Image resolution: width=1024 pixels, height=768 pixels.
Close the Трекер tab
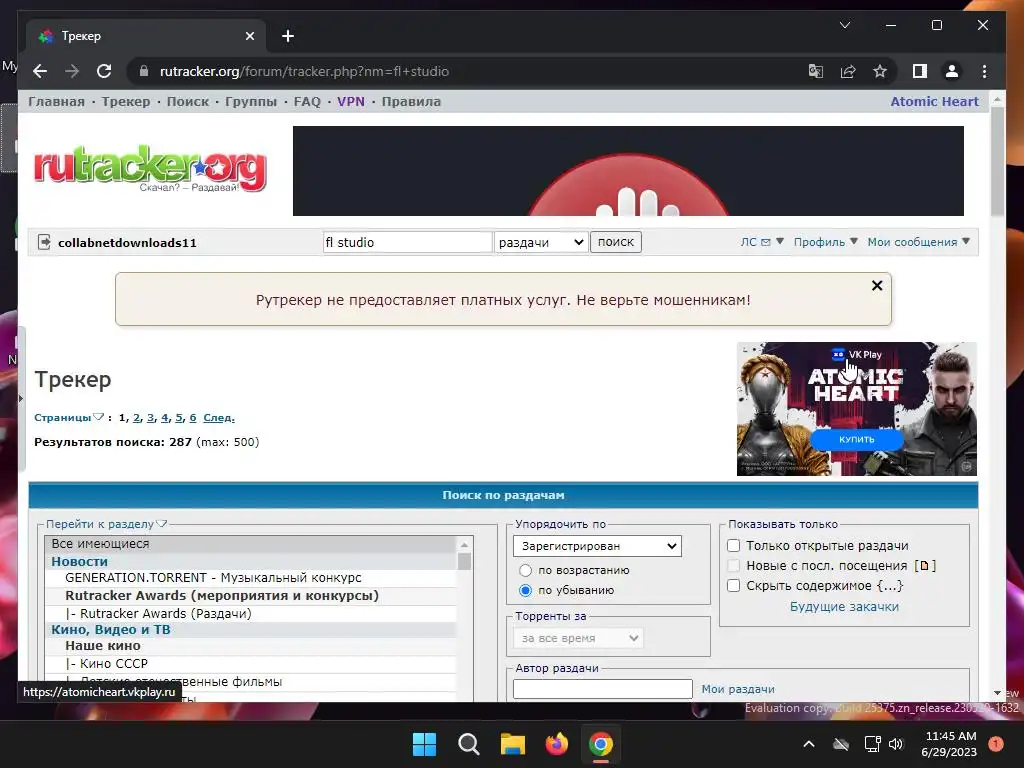pyautogui.click(x=249, y=36)
